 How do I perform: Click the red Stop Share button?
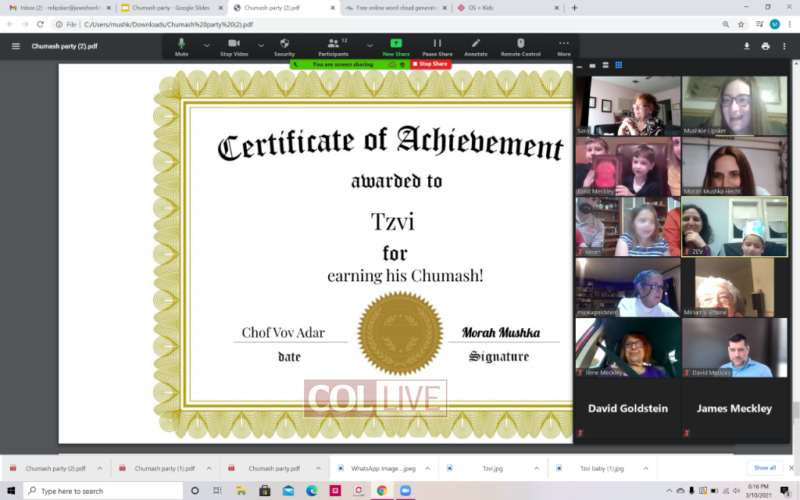(x=430, y=64)
